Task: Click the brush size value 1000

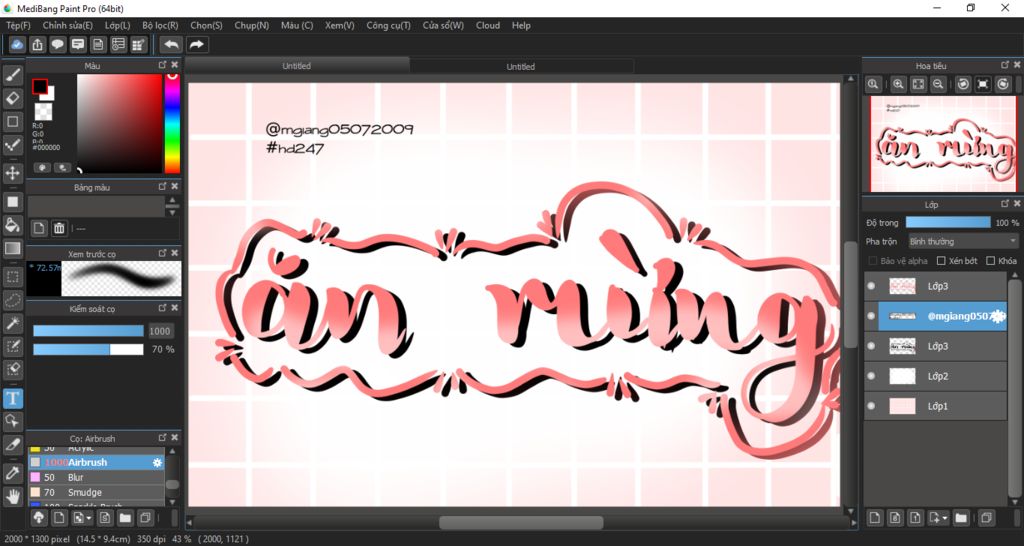Action: [160, 331]
